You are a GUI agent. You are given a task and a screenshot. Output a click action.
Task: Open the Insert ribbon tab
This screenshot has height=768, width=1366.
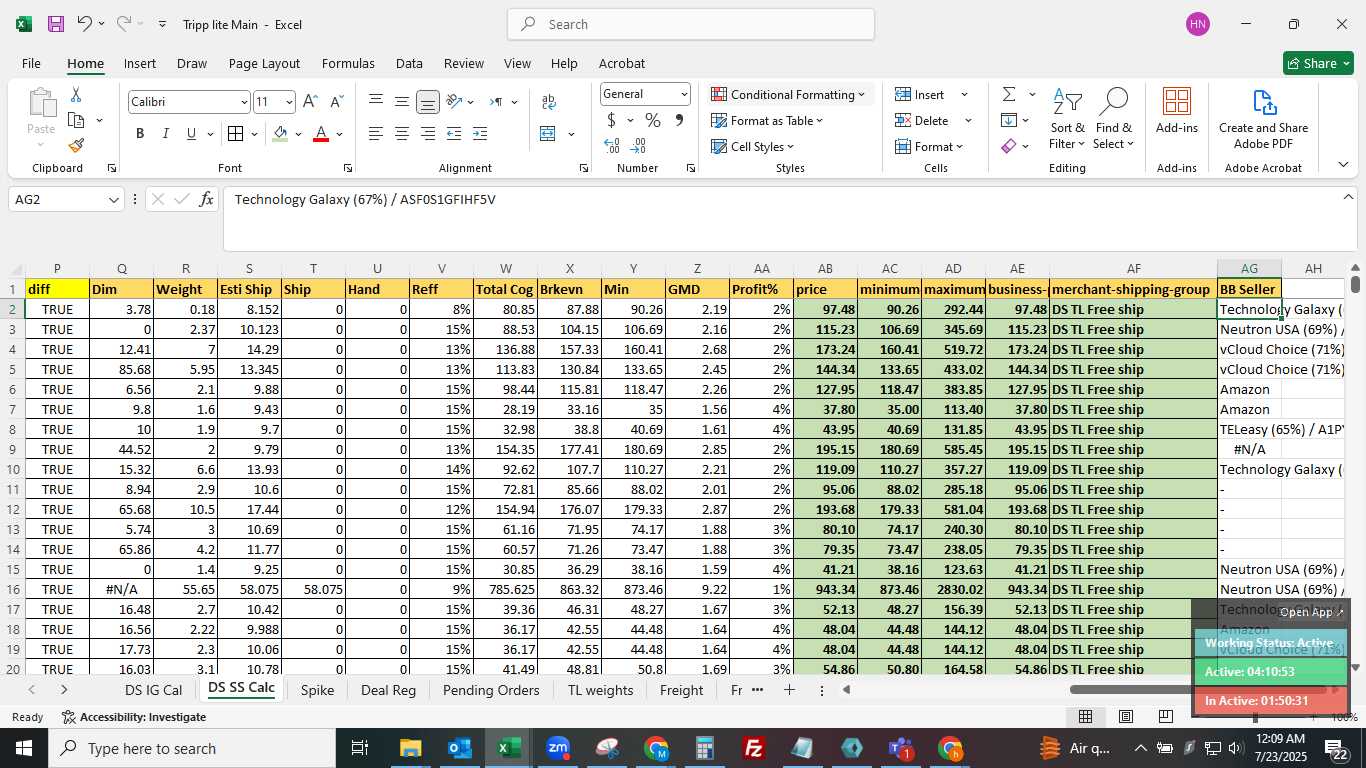140,63
